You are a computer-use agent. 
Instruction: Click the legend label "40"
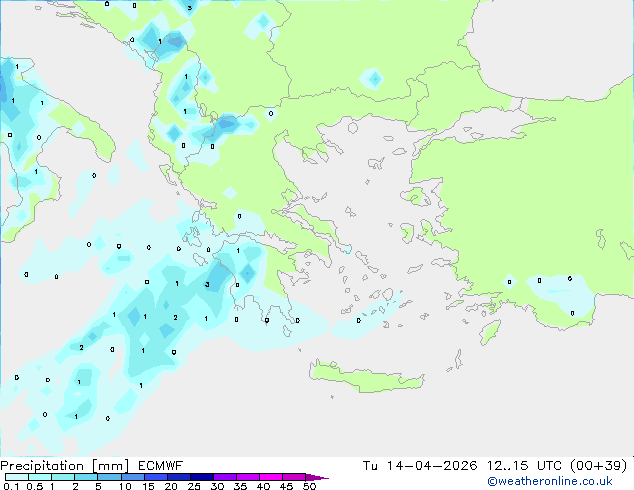(x=263, y=486)
